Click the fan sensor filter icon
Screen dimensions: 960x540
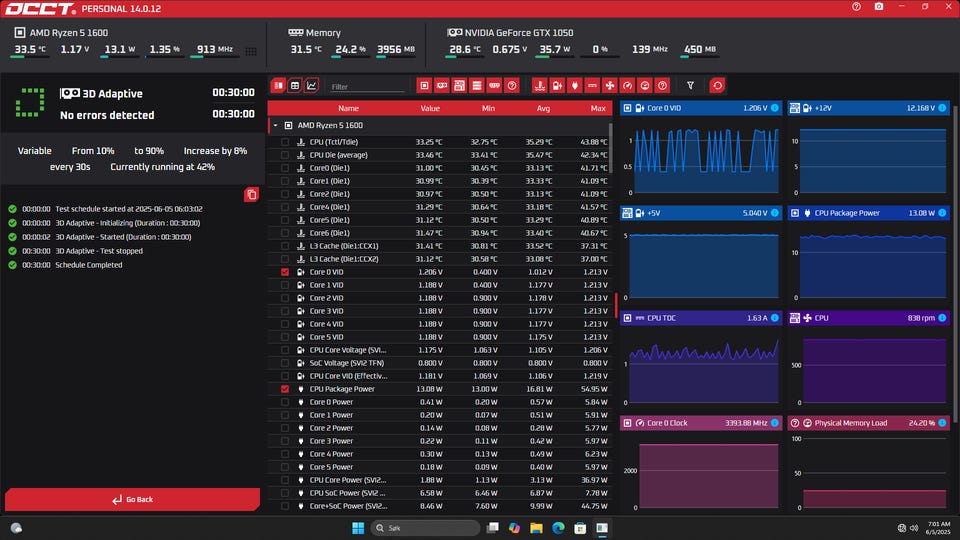pos(610,86)
